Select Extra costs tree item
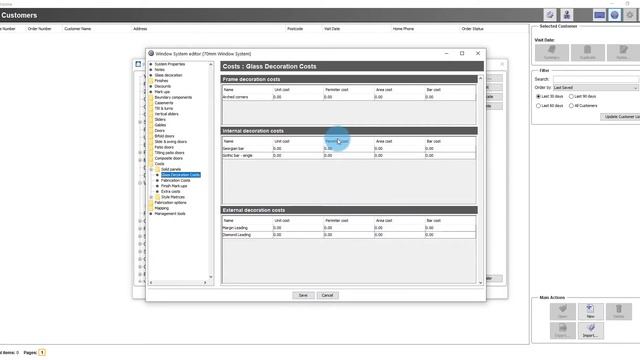The image size is (640, 360). 171,191
